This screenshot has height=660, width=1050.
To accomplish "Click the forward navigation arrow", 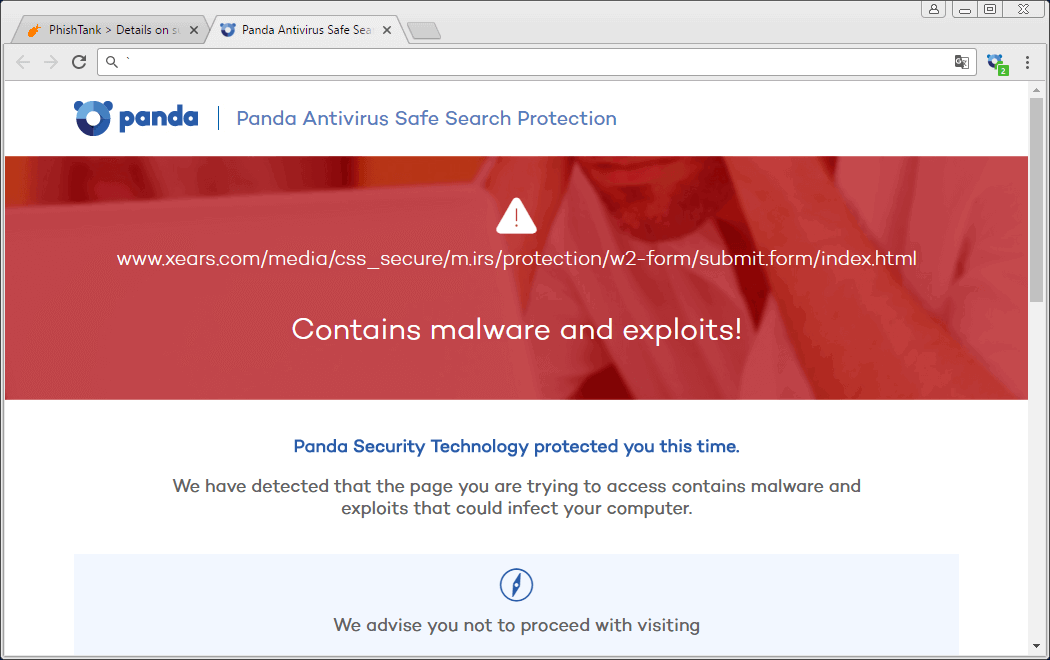I will [50, 62].
